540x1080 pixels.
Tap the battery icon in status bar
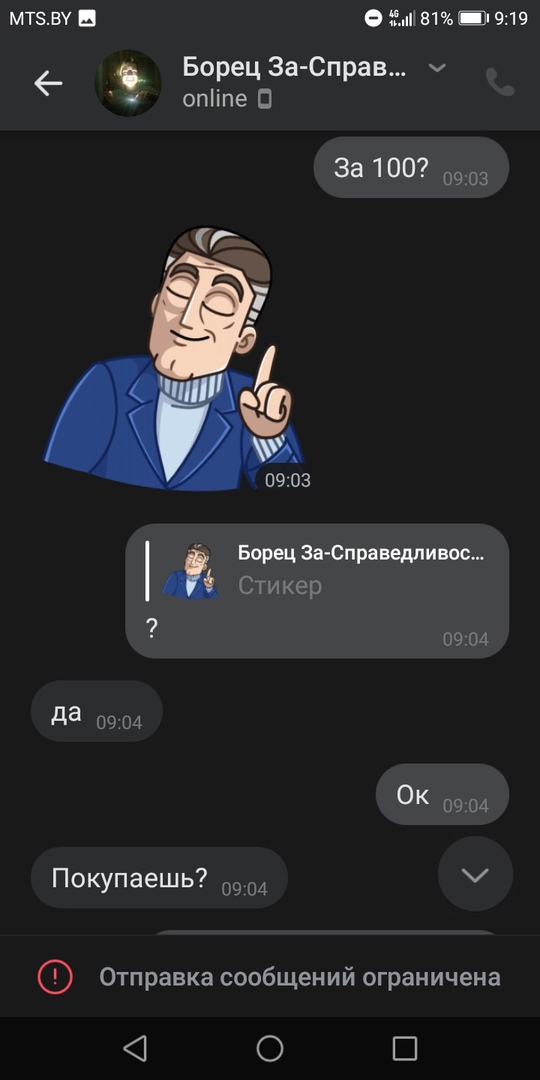[473, 19]
